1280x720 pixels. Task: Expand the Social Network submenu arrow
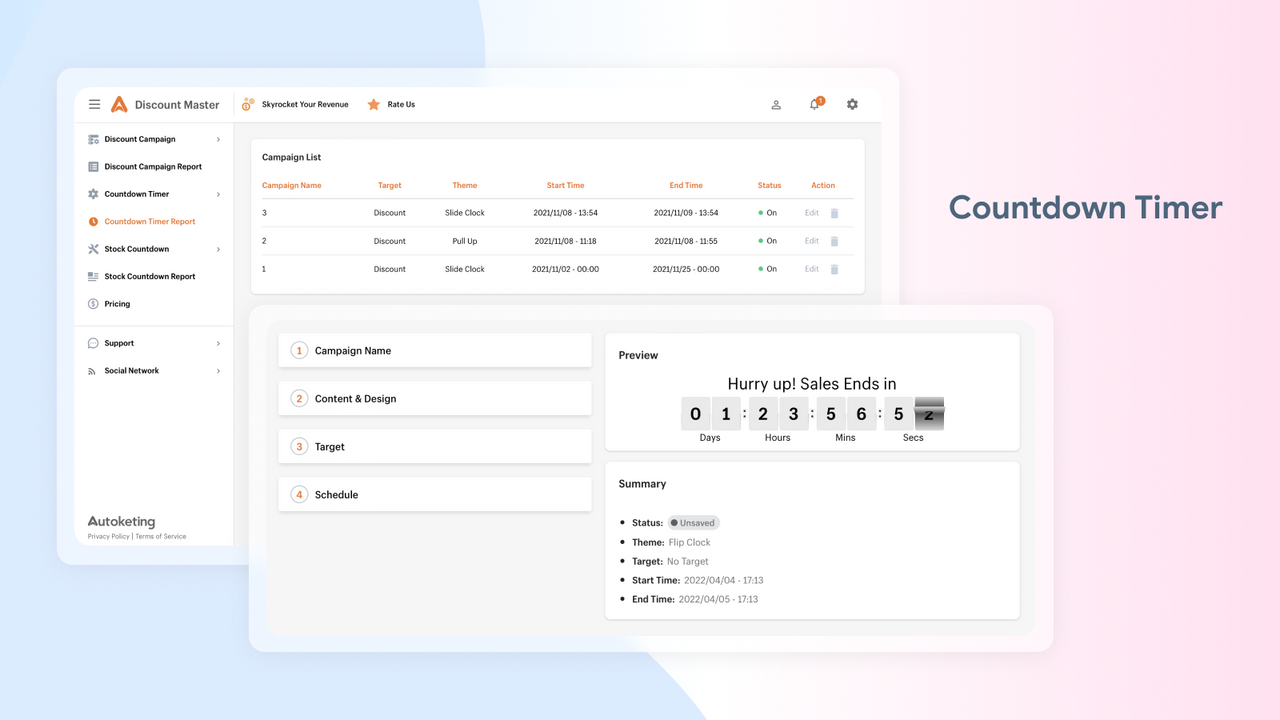click(x=218, y=371)
